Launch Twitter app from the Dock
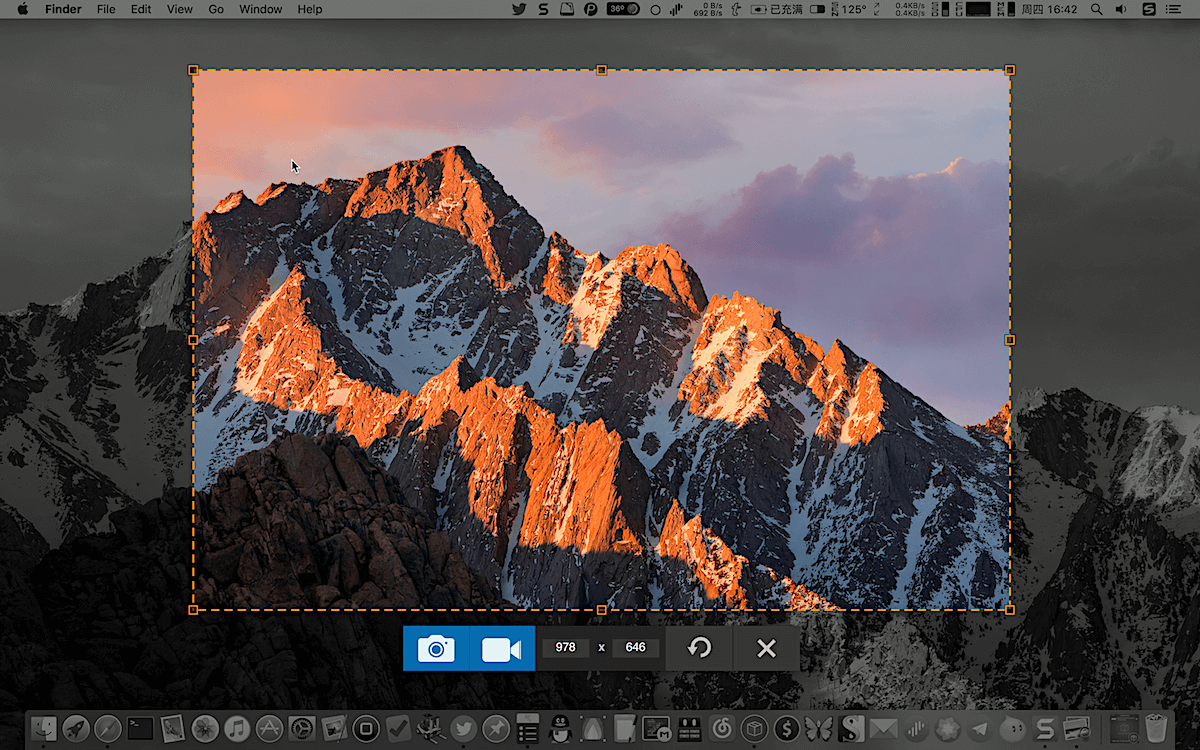 click(x=463, y=728)
